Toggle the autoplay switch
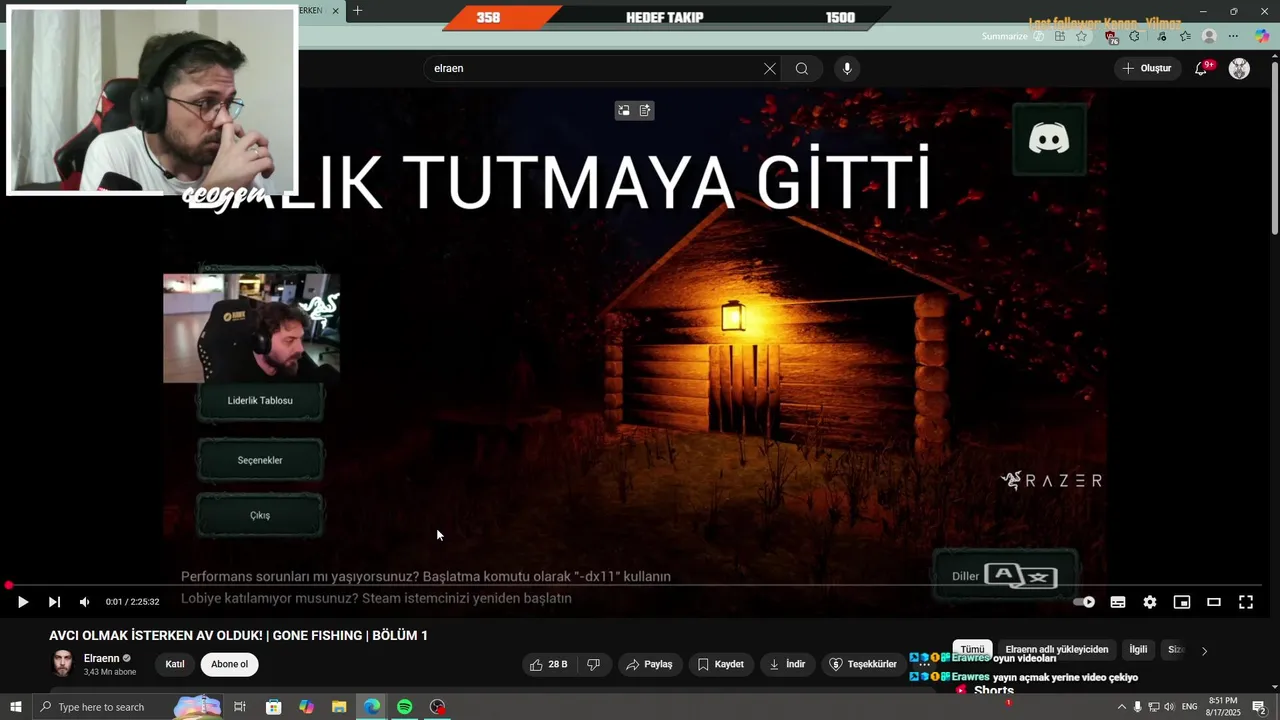The width and height of the screenshot is (1280, 720). (1084, 602)
